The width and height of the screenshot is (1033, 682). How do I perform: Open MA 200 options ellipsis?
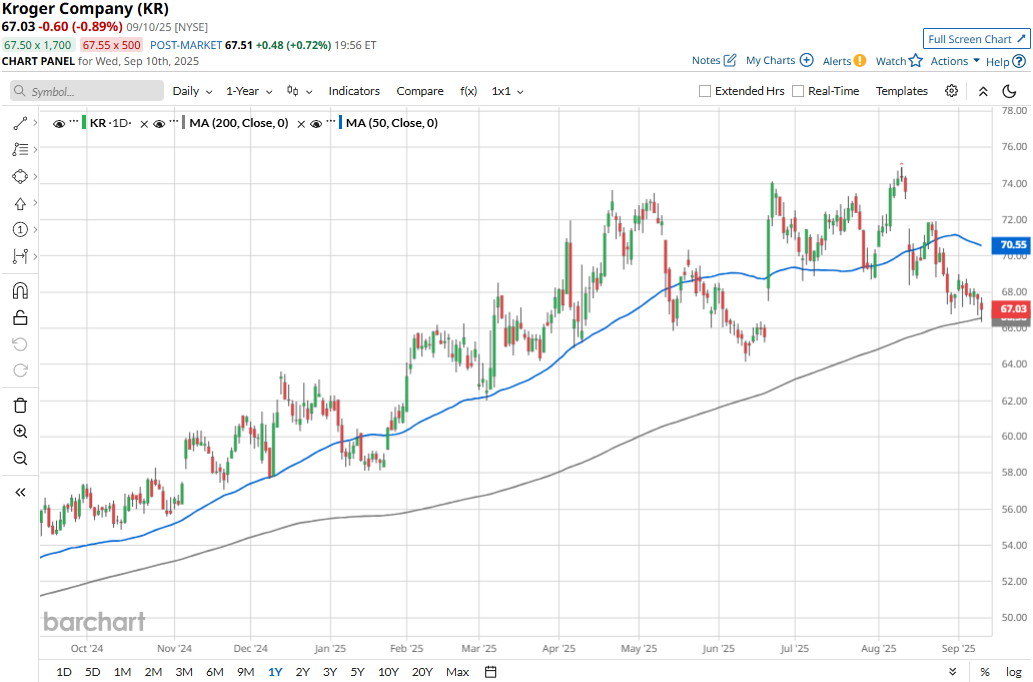173,122
